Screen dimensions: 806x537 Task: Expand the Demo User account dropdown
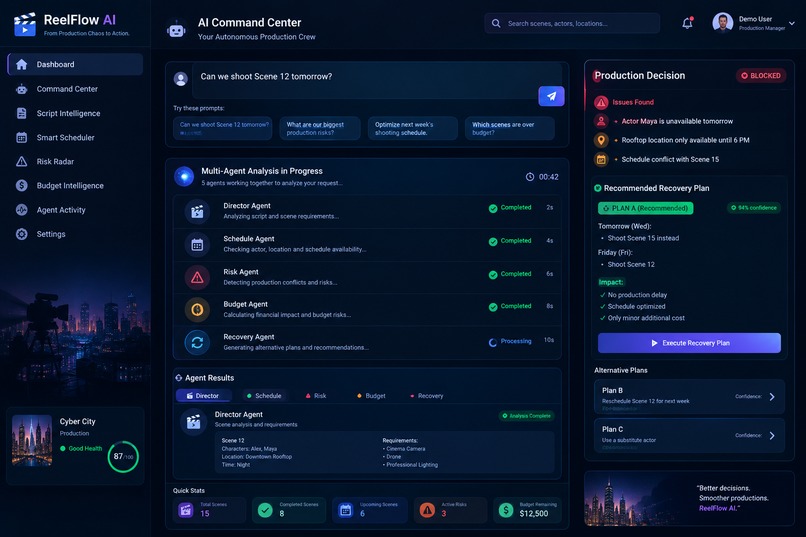[x=792, y=23]
